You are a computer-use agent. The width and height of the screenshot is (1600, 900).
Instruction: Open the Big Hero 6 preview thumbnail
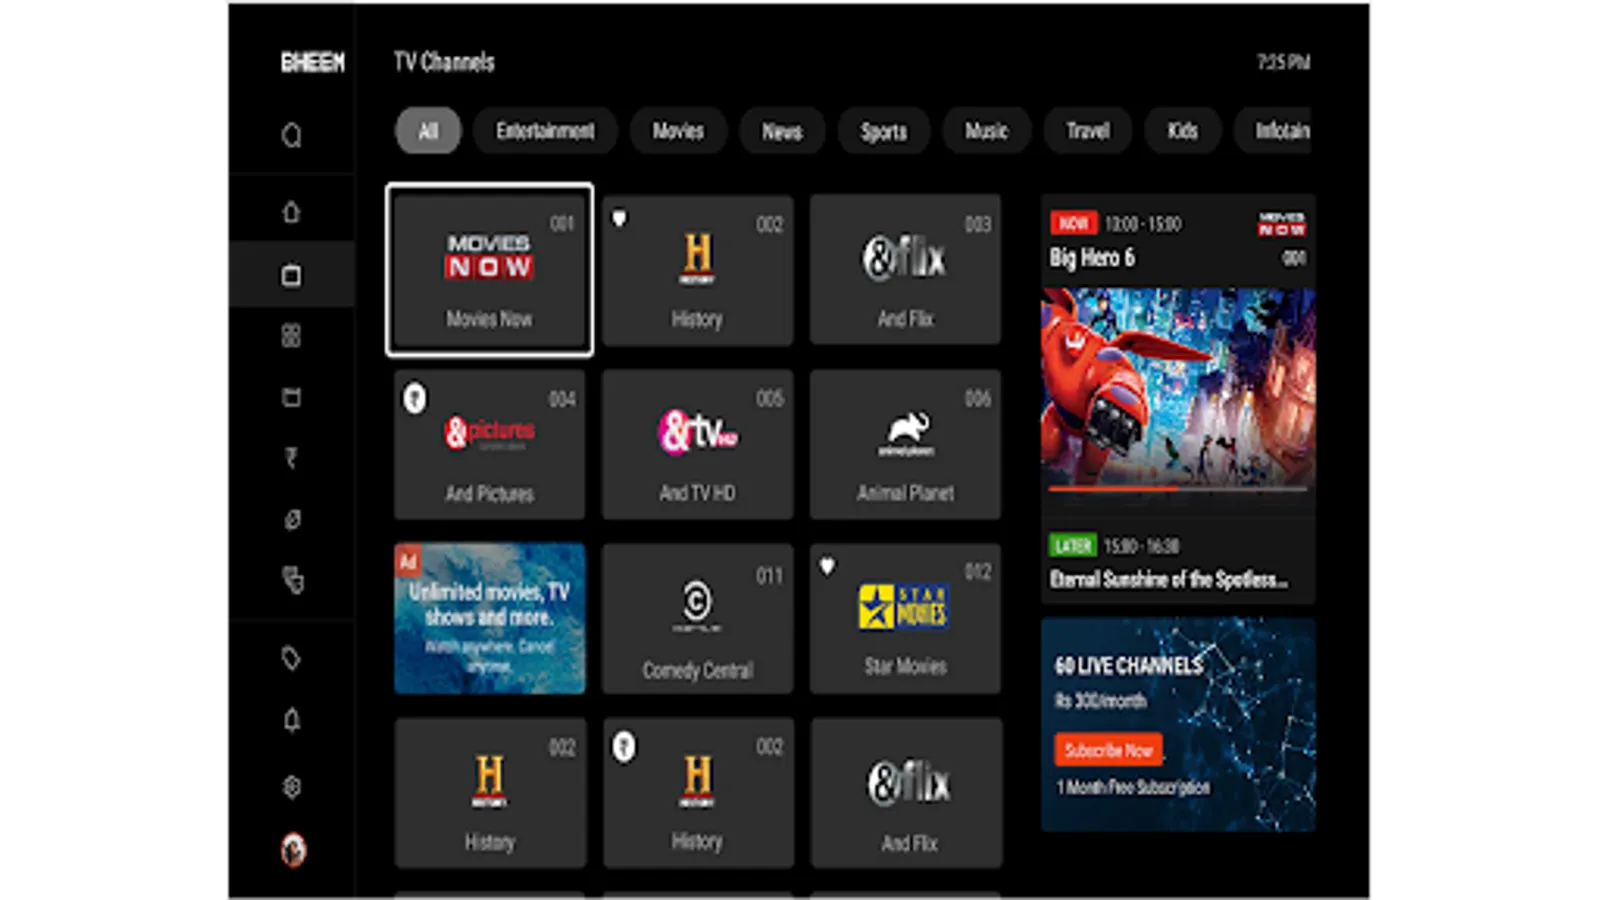[1178, 387]
